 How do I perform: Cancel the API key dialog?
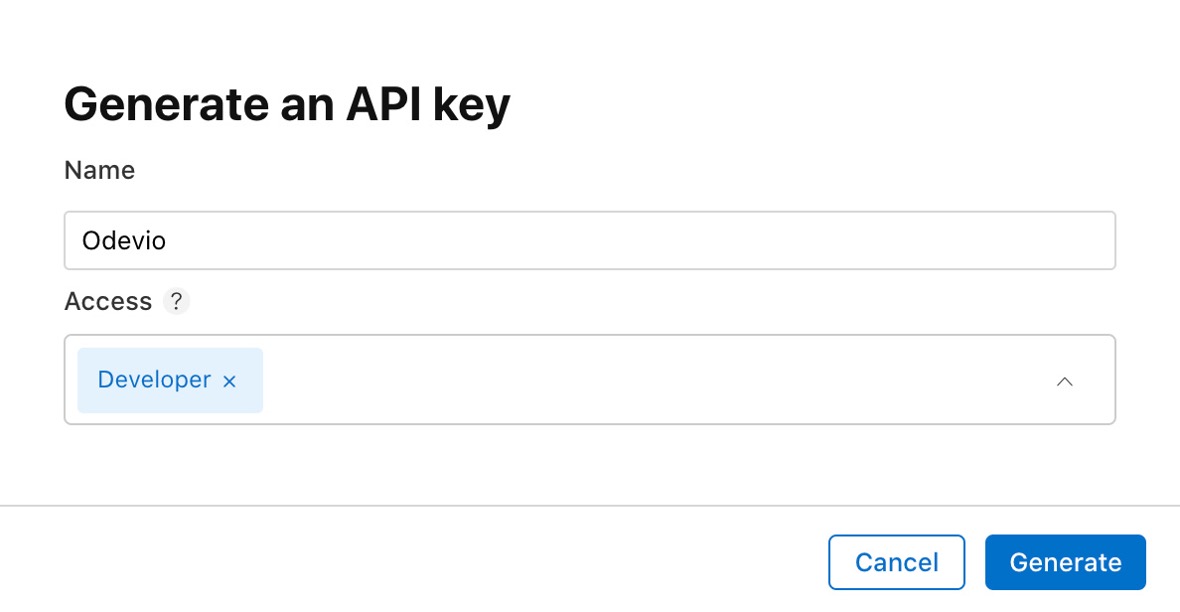tap(896, 562)
